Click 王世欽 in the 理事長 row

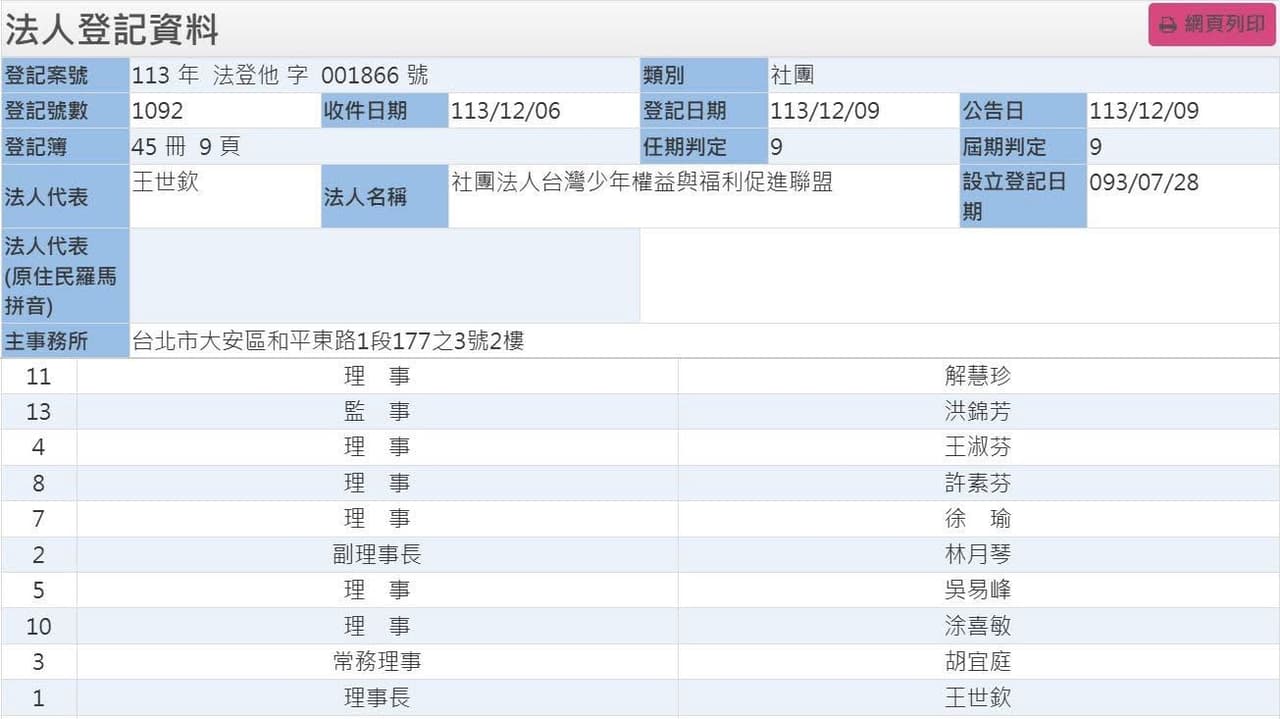[978, 697]
